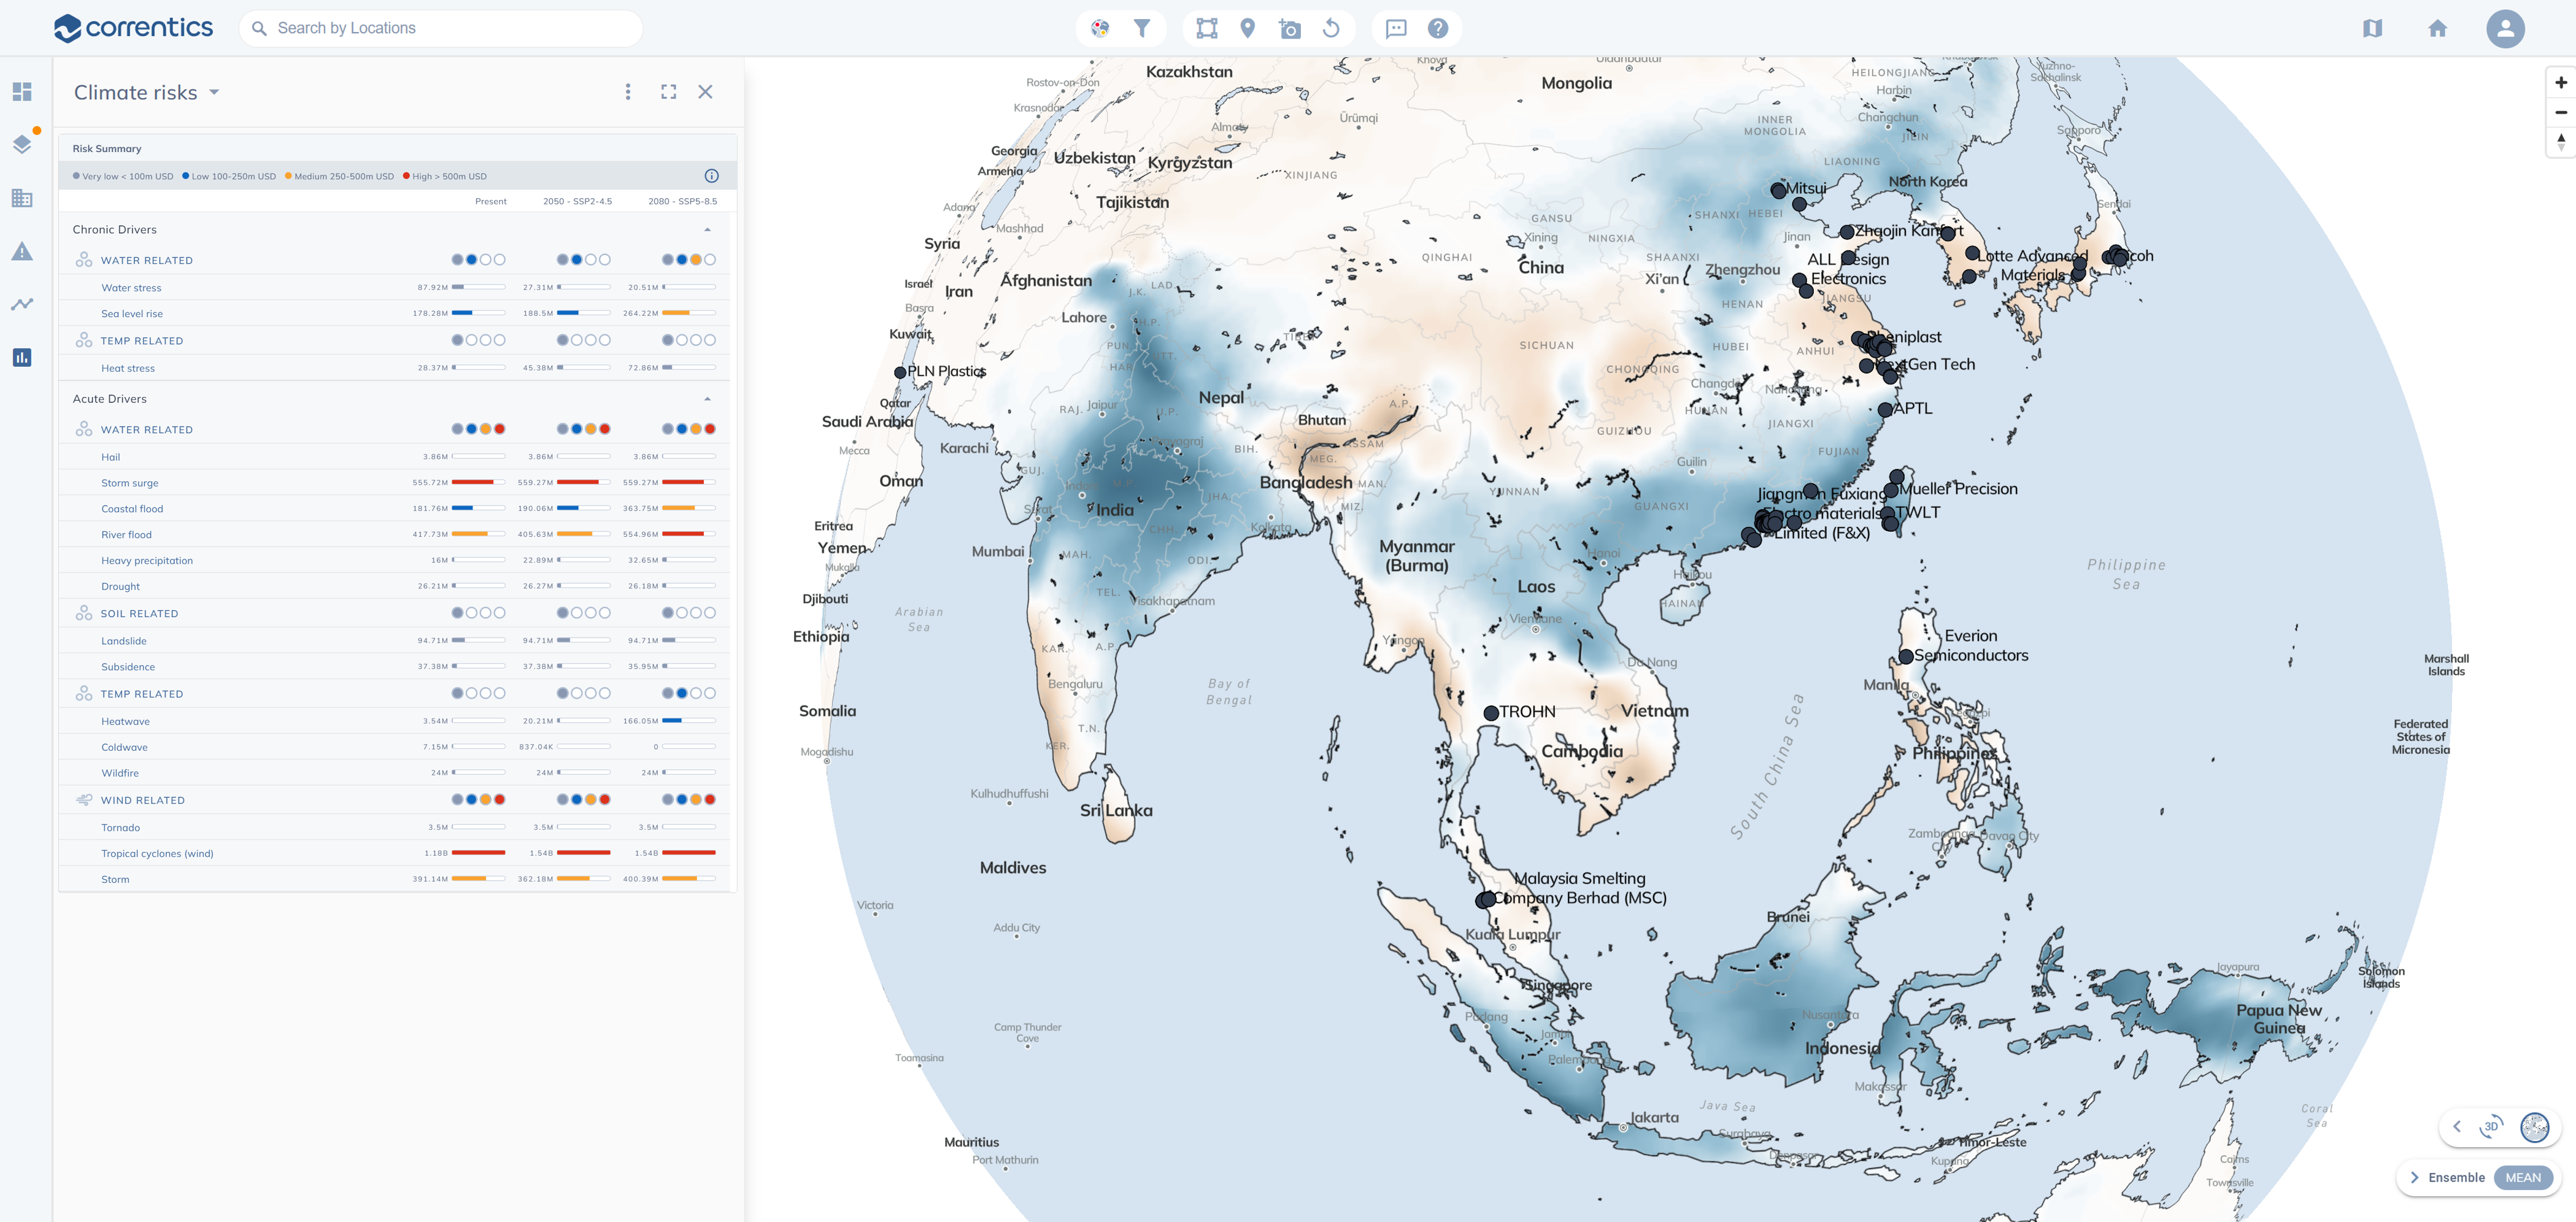This screenshot has height=1222, width=2576.
Task: Click the home icon in header
Action: [2437, 28]
